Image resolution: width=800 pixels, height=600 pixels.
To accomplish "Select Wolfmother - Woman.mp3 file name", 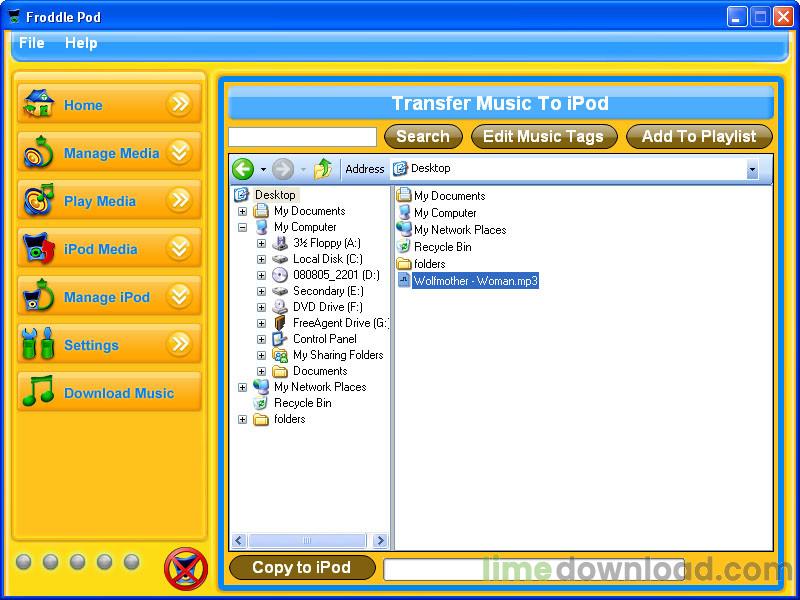I will click(476, 281).
